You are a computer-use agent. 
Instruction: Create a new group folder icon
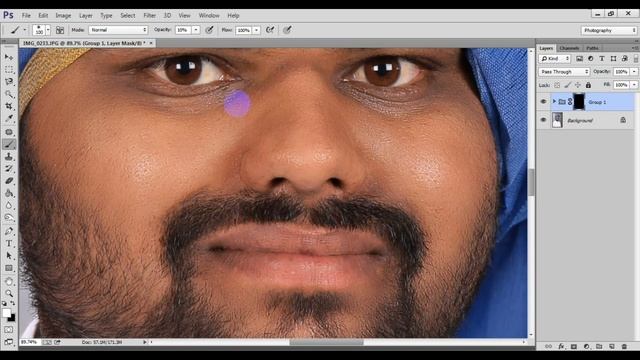click(599, 346)
